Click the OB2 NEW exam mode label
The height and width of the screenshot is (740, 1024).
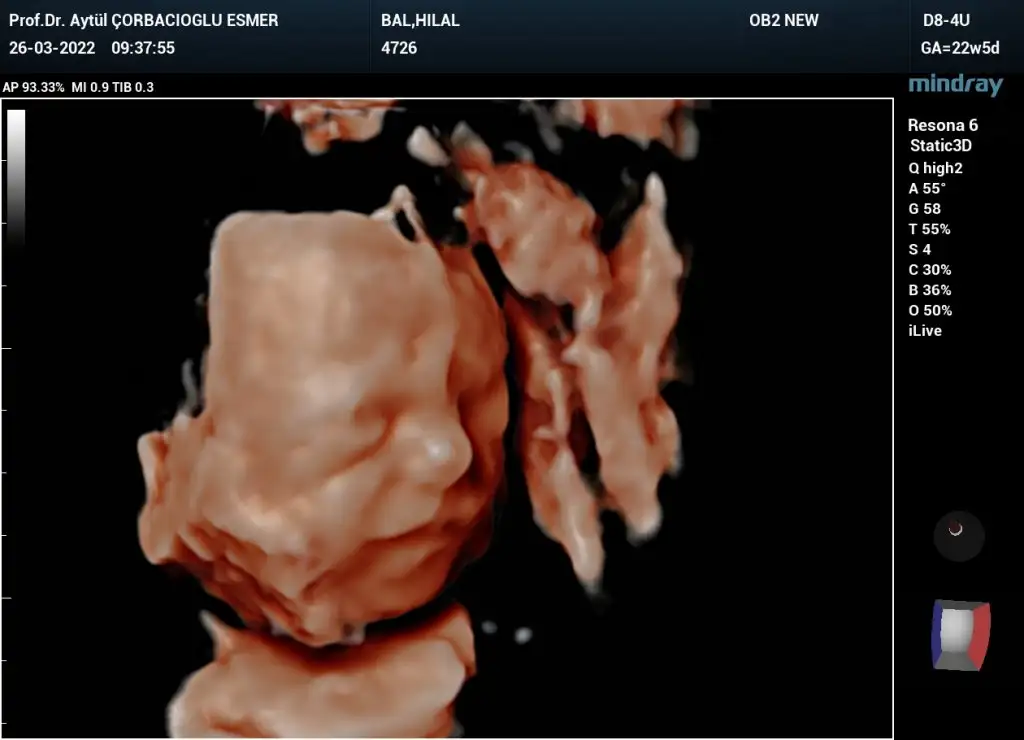[784, 20]
